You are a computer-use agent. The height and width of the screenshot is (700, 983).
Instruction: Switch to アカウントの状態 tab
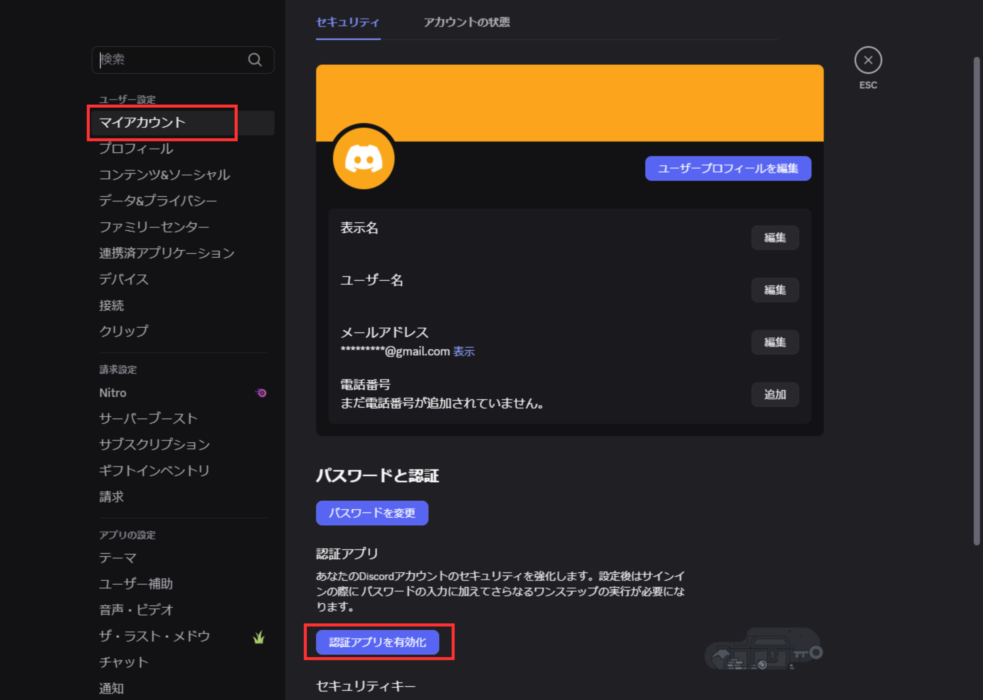tap(466, 23)
